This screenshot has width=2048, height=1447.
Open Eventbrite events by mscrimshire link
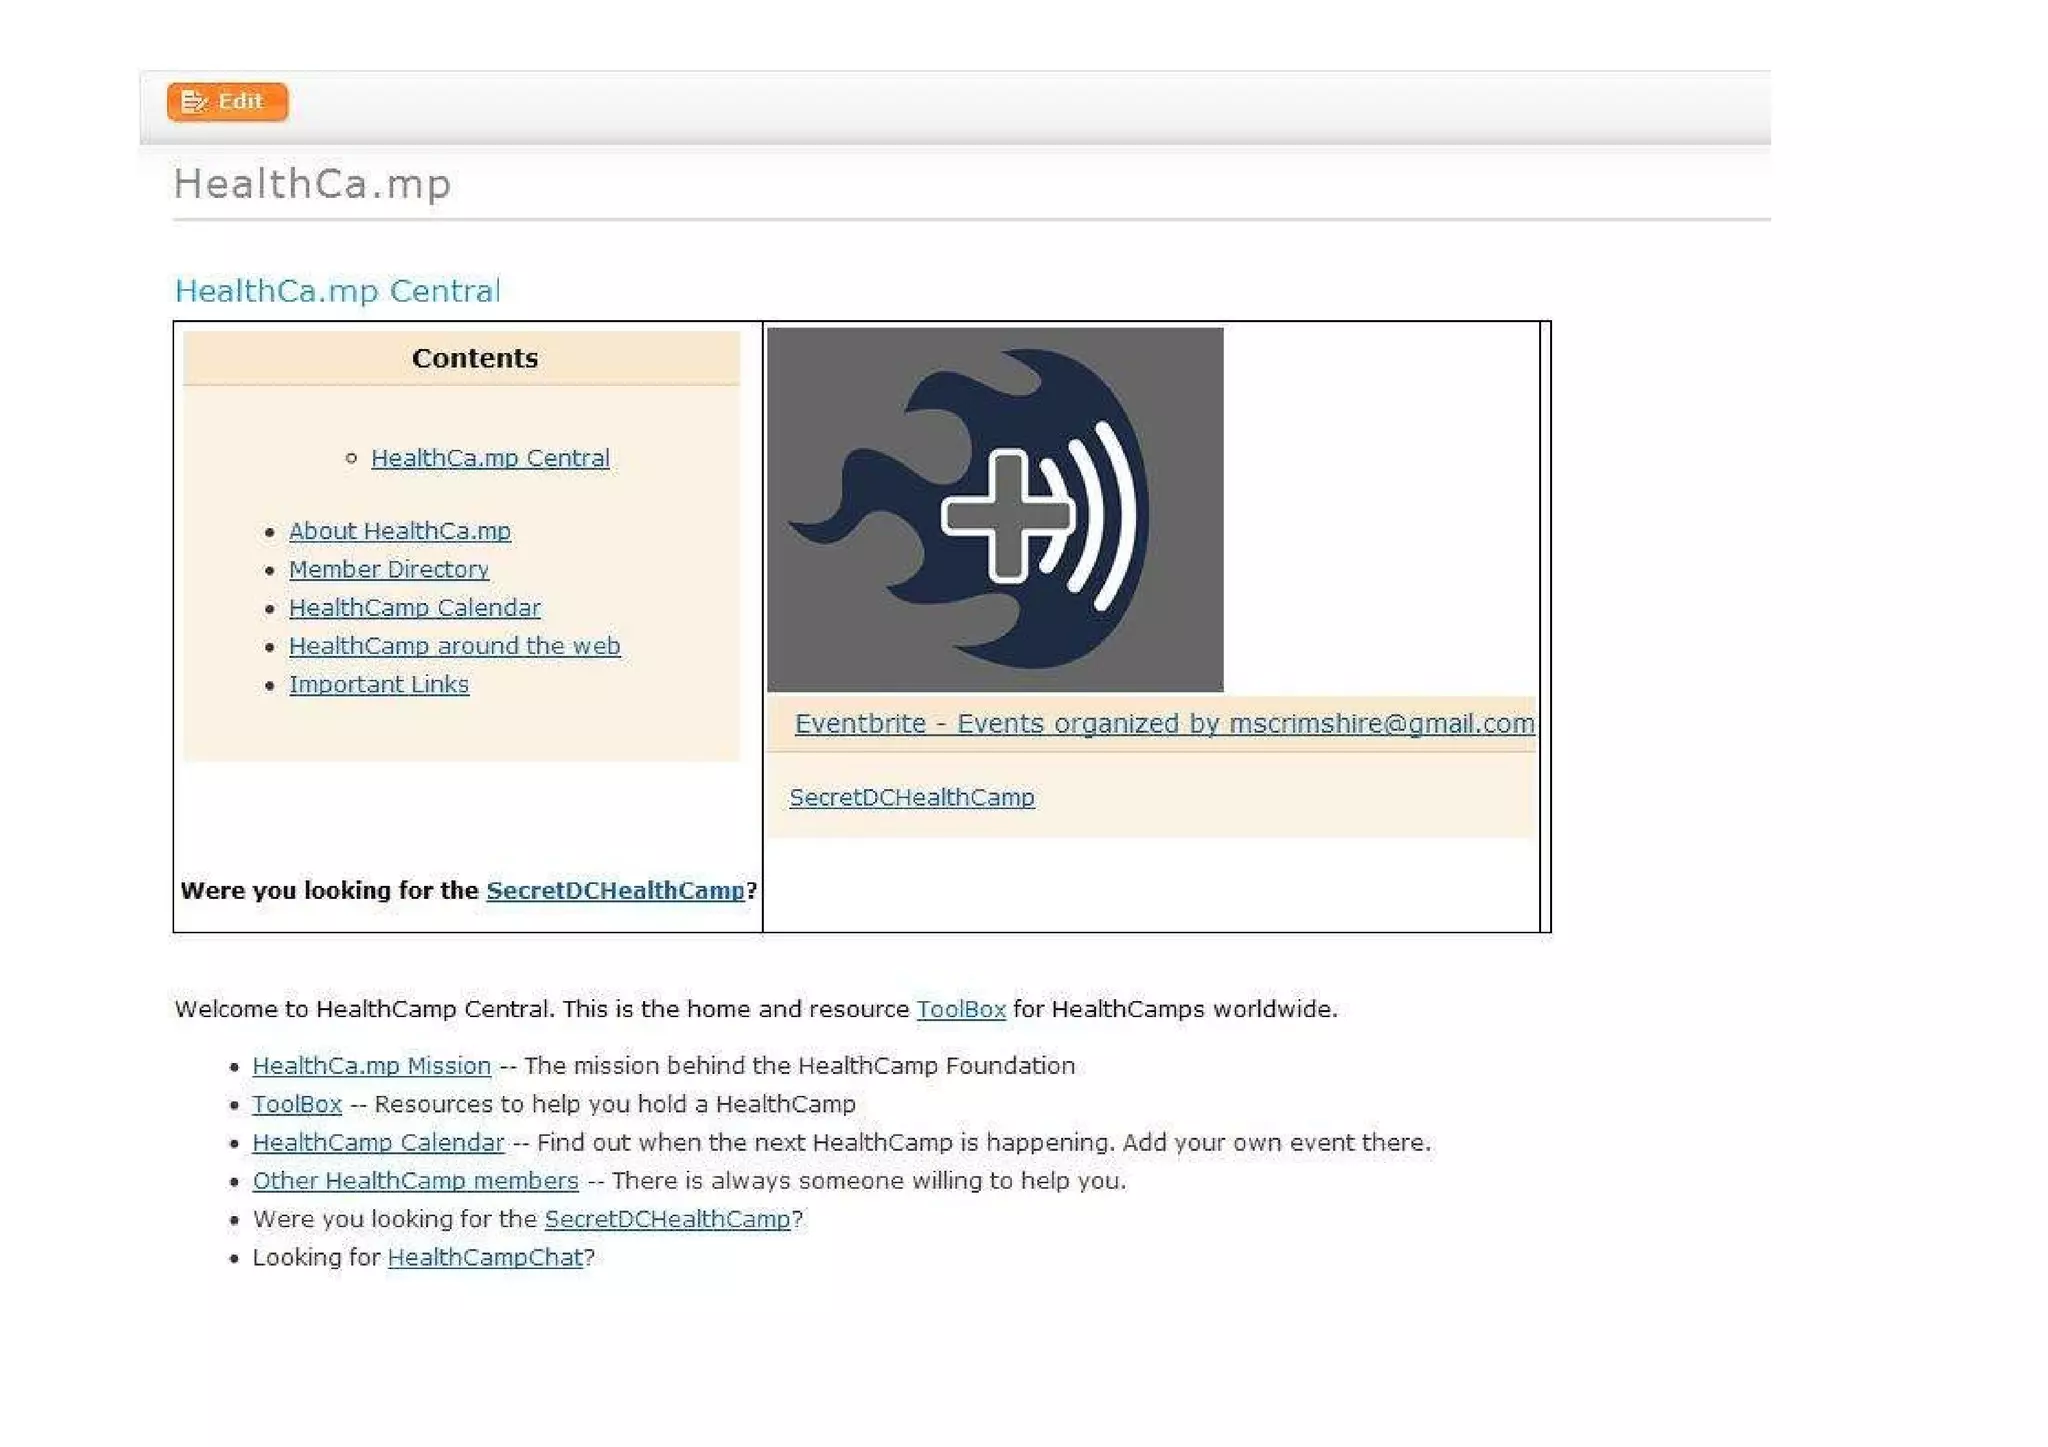pyautogui.click(x=1163, y=723)
